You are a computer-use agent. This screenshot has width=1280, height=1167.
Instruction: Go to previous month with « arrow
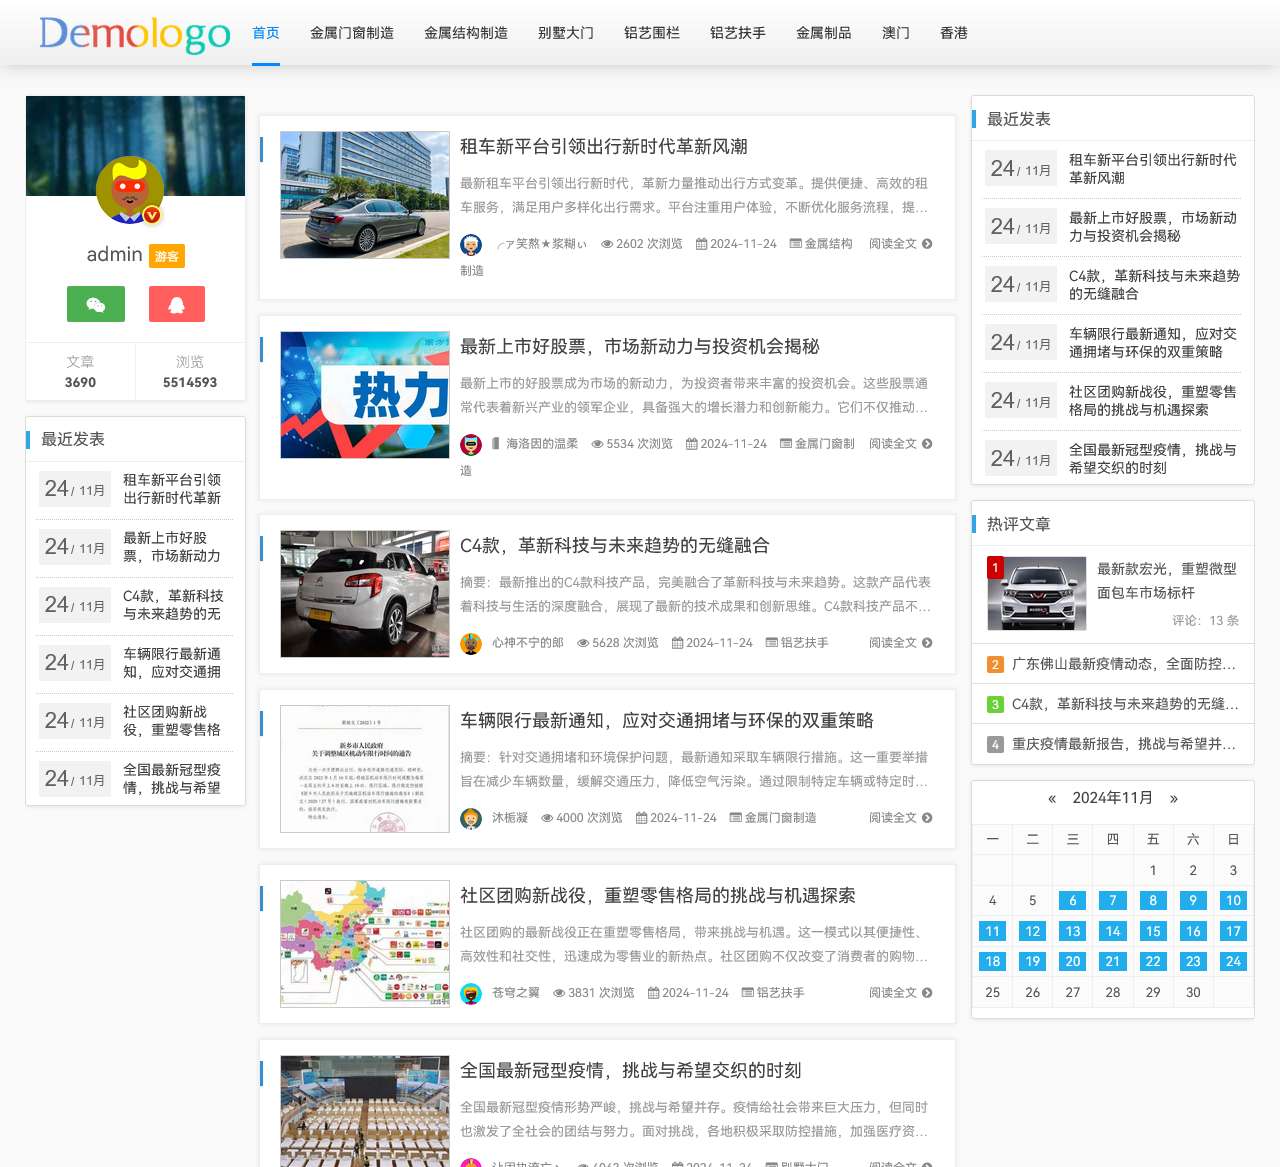click(x=1052, y=798)
